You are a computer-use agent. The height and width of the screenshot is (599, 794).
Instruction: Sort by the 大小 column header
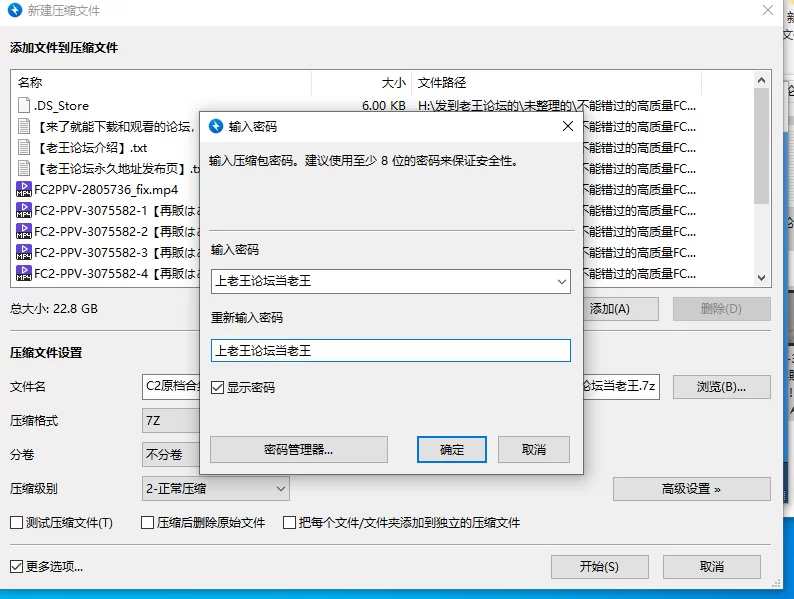click(x=362, y=83)
